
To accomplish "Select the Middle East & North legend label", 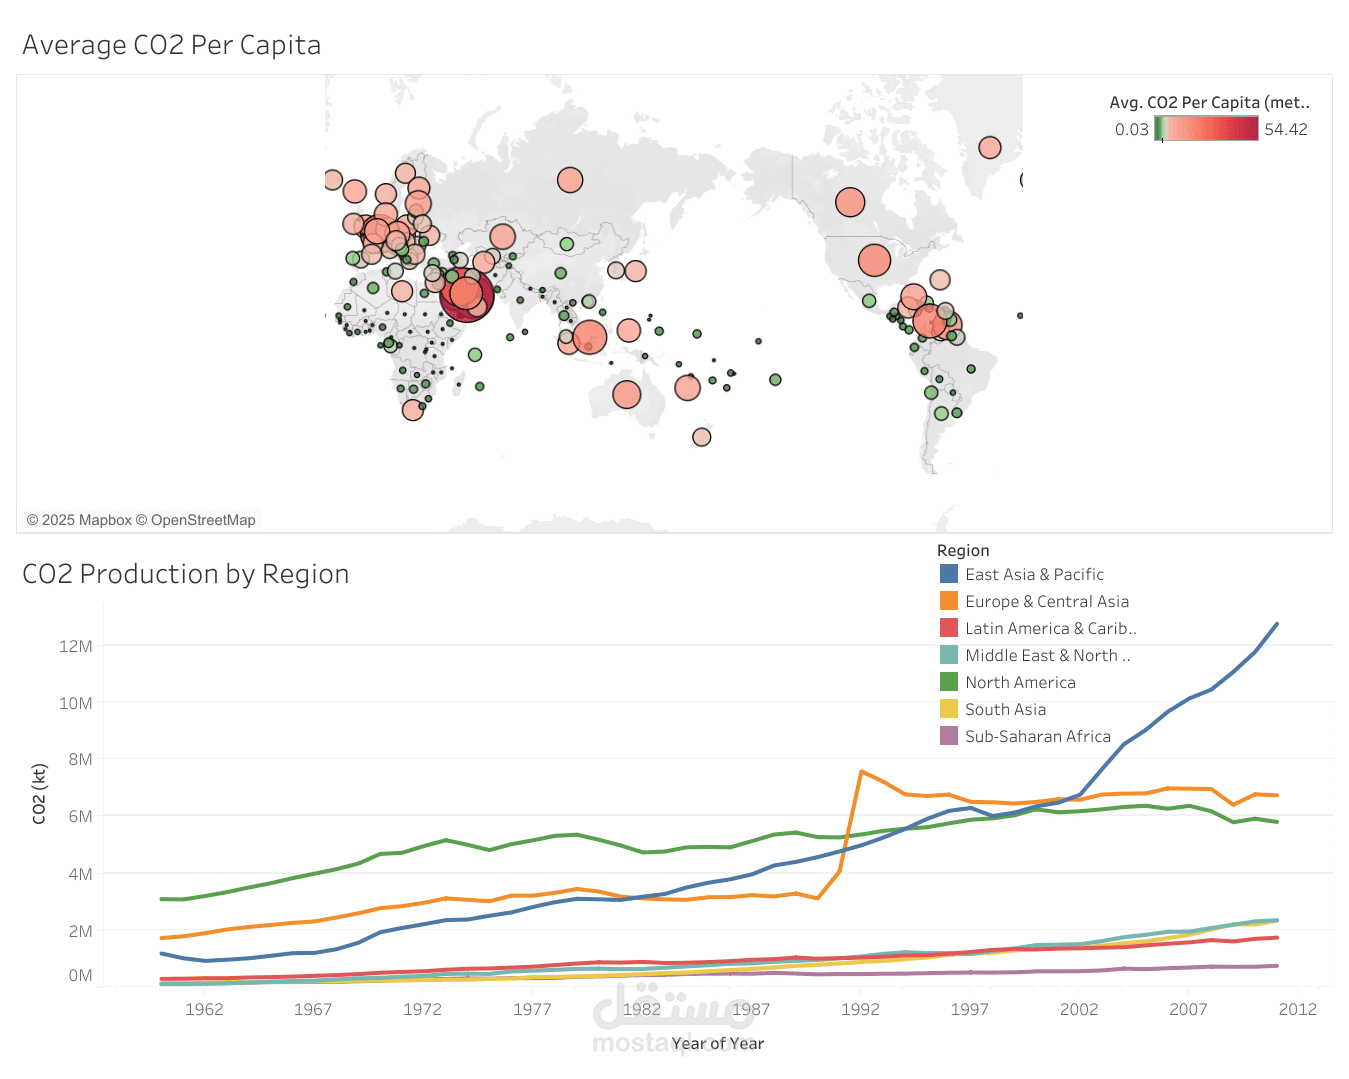I will (x=1048, y=655).
